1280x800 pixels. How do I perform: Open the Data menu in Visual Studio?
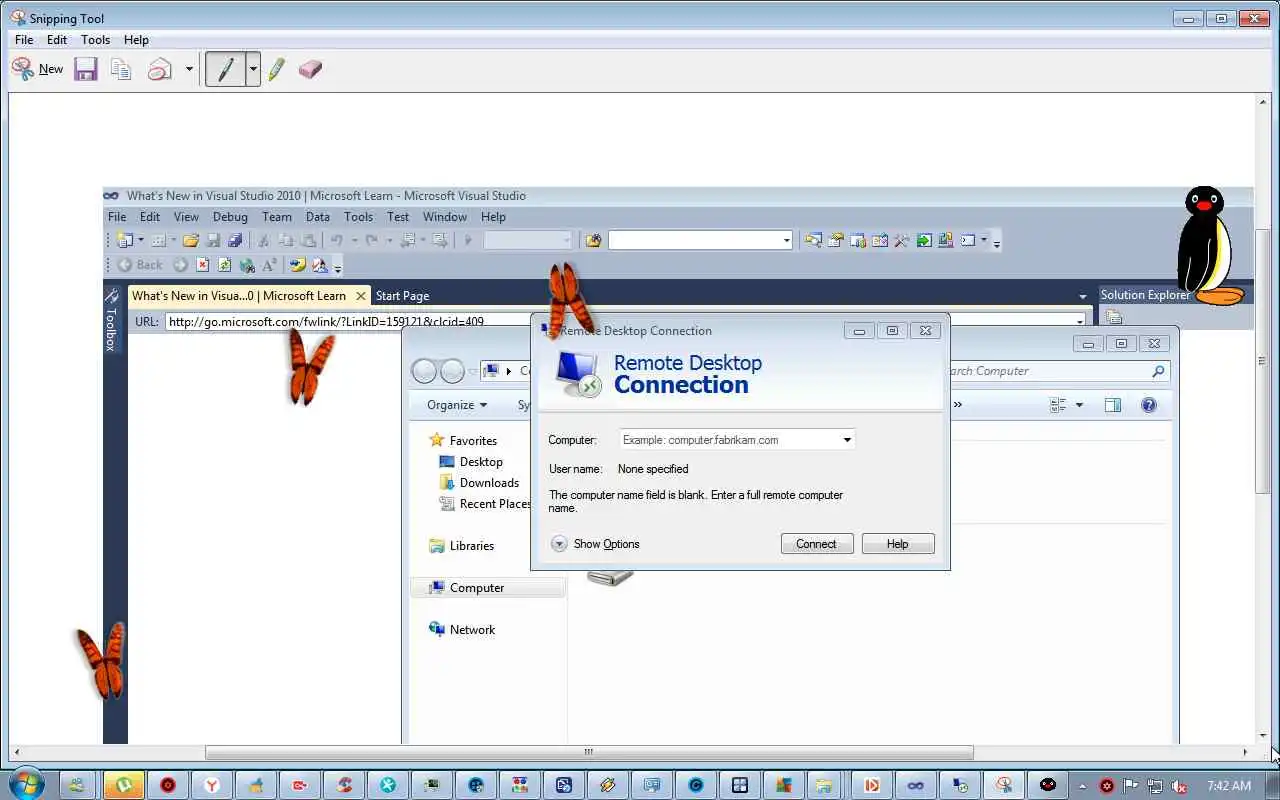tap(318, 216)
